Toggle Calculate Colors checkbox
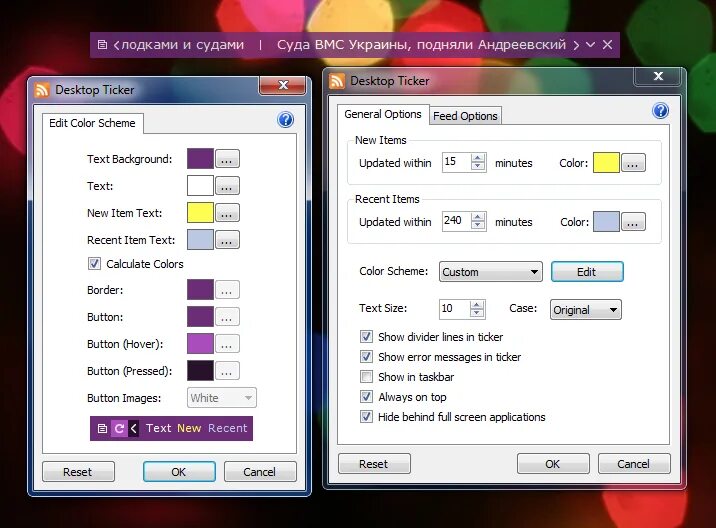Viewport: 716px width, 528px height. pyautogui.click(x=94, y=264)
